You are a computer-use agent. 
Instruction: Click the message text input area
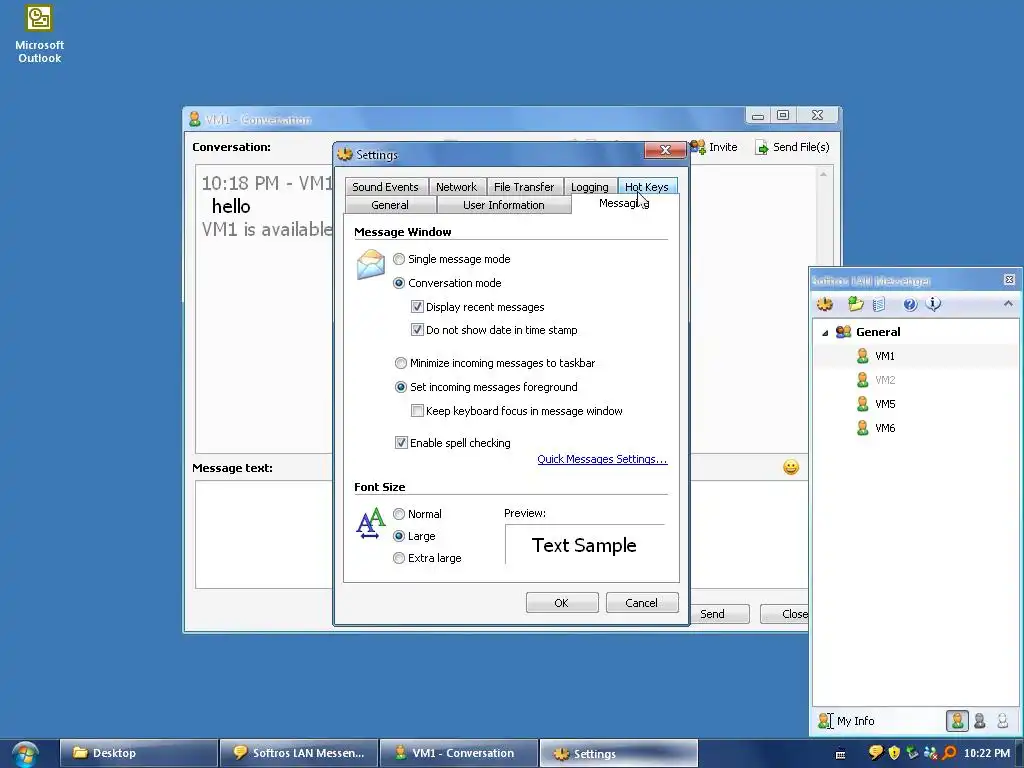point(264,535)
